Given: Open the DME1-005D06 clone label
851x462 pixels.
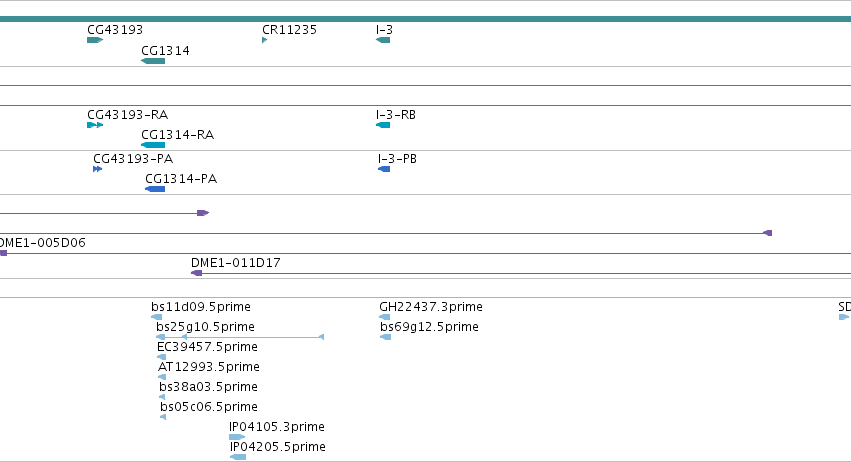Looking at the screenshot, I should (x=42, y=243).
